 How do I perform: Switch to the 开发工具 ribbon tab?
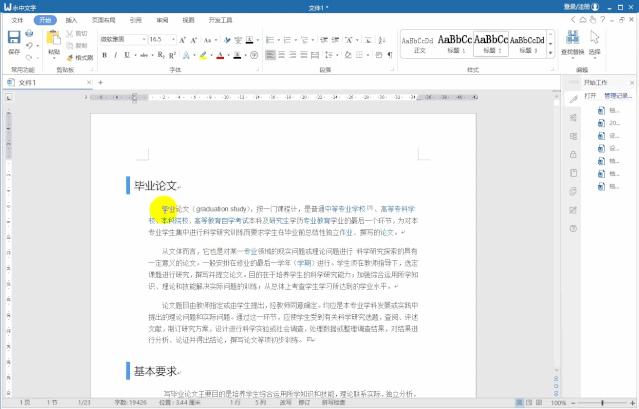pos(220,20)
